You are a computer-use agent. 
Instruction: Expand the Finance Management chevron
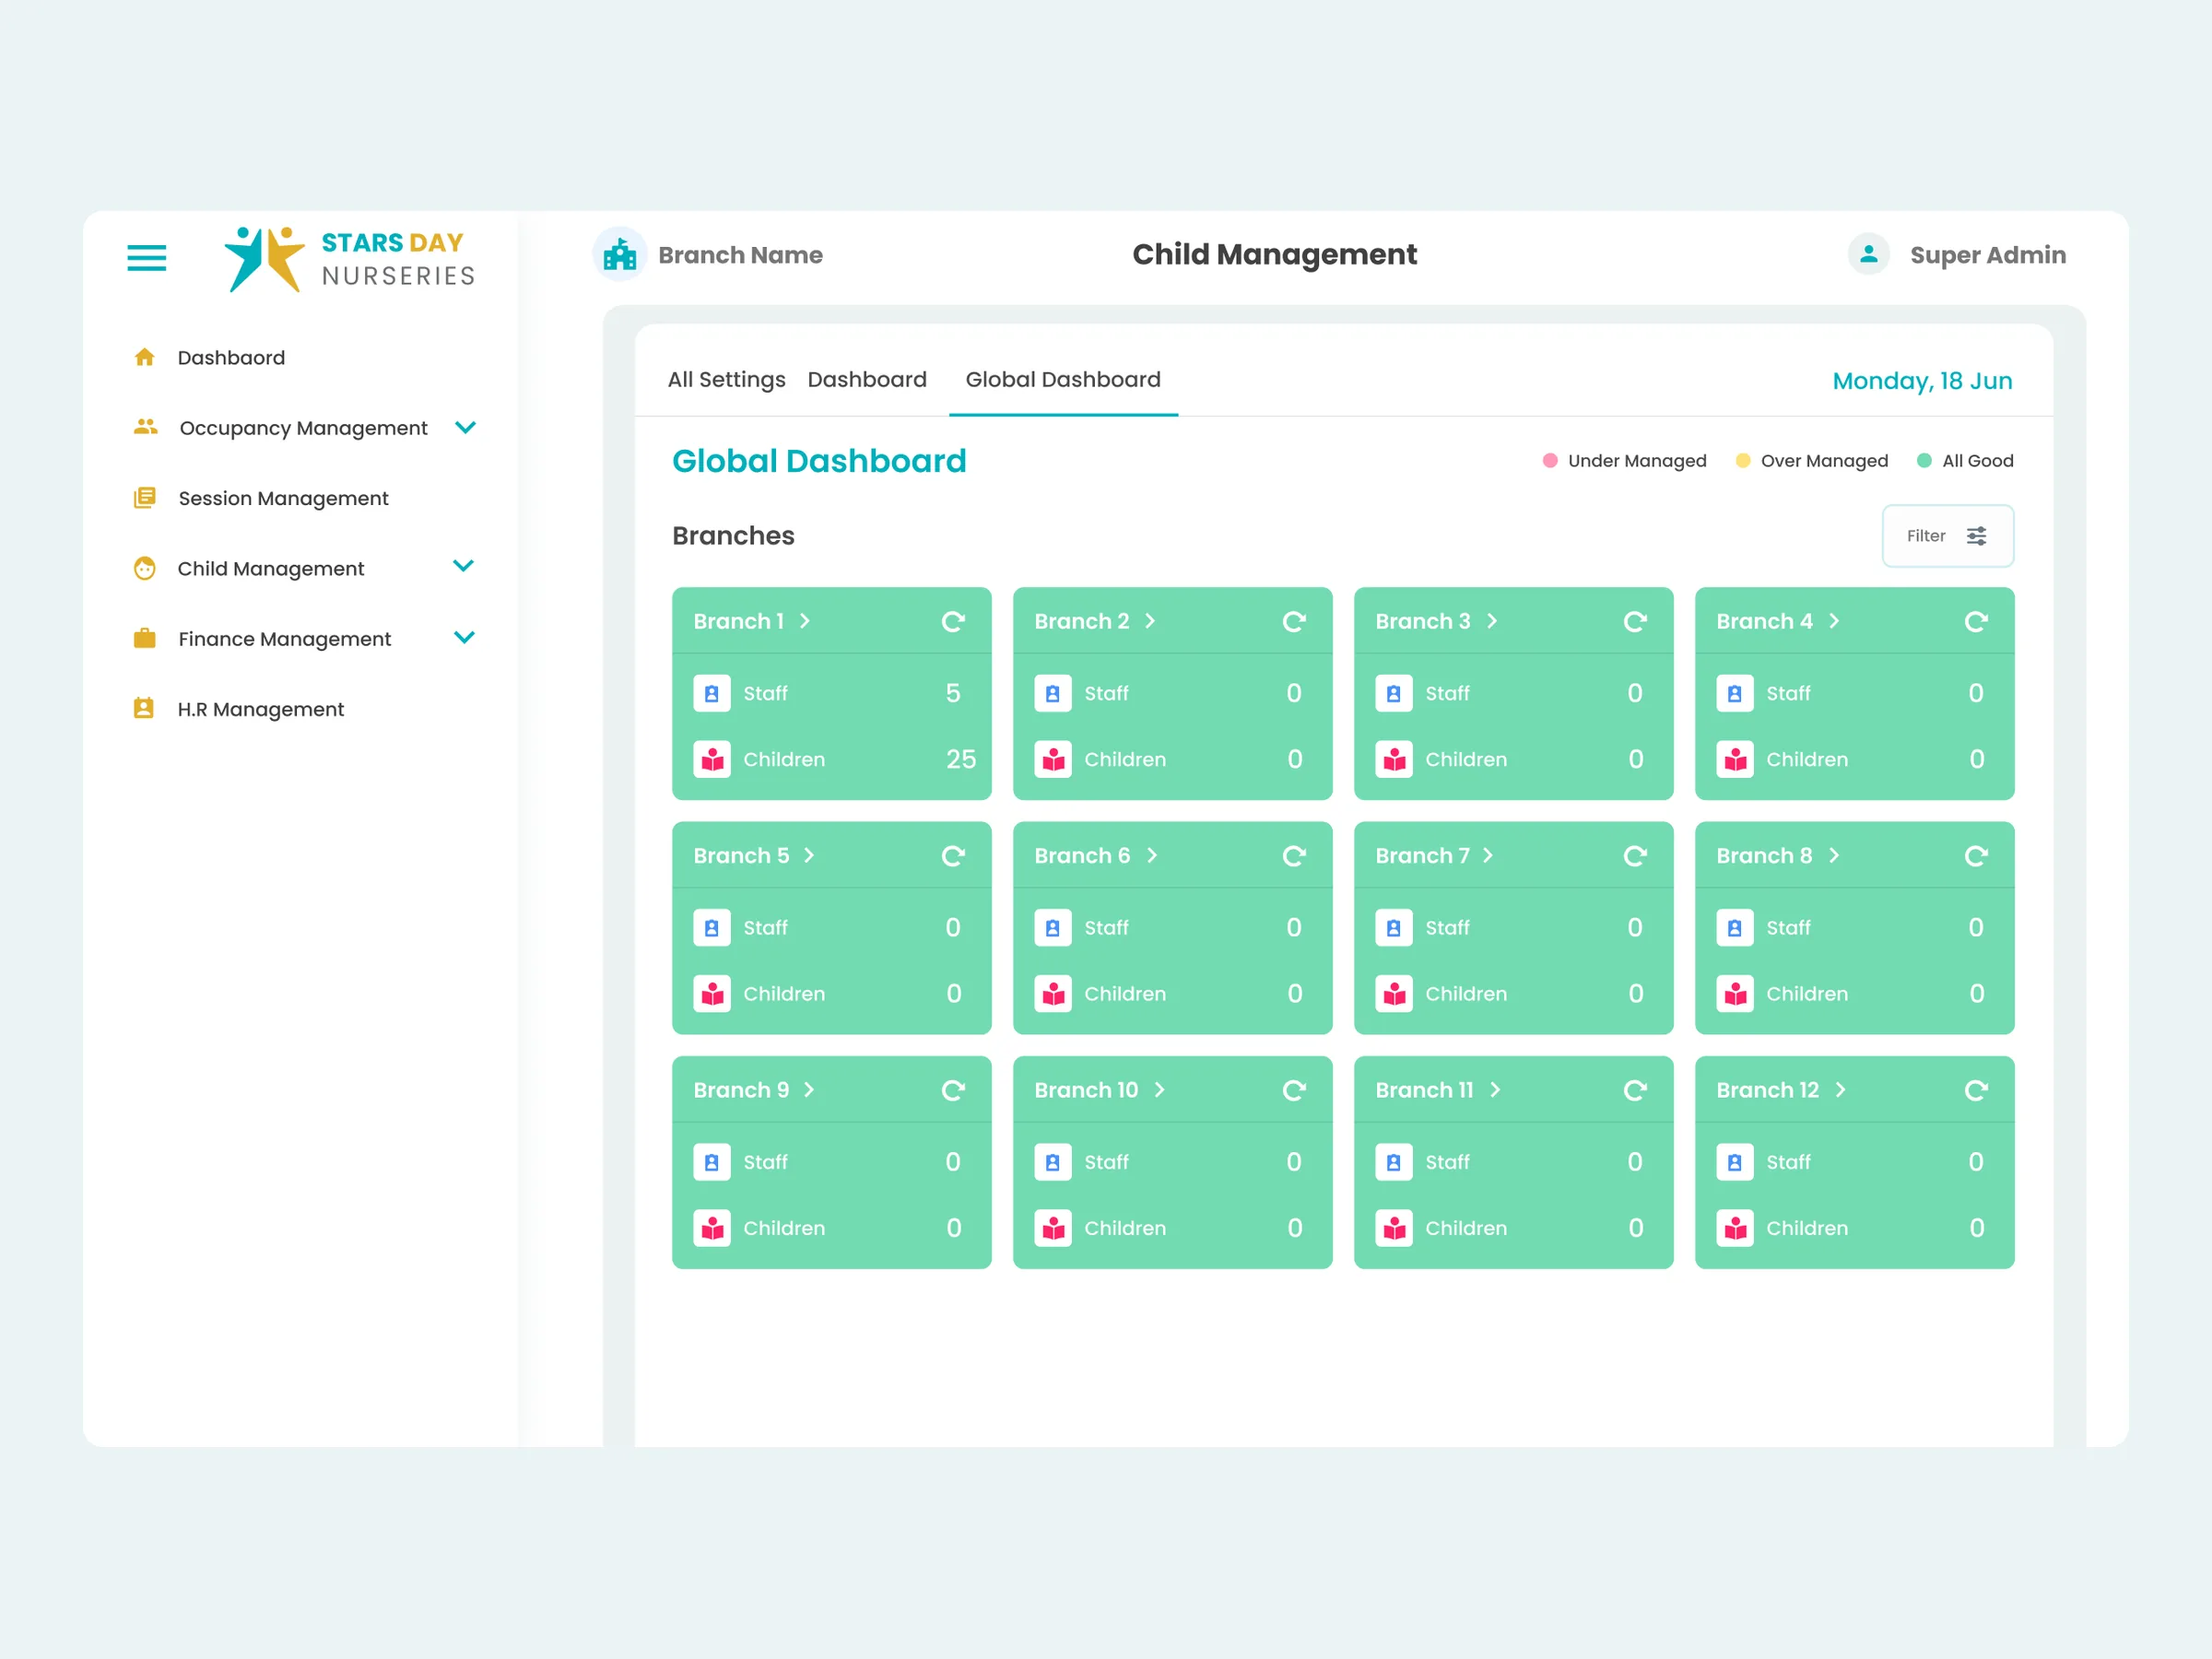[x=464, y=637]
